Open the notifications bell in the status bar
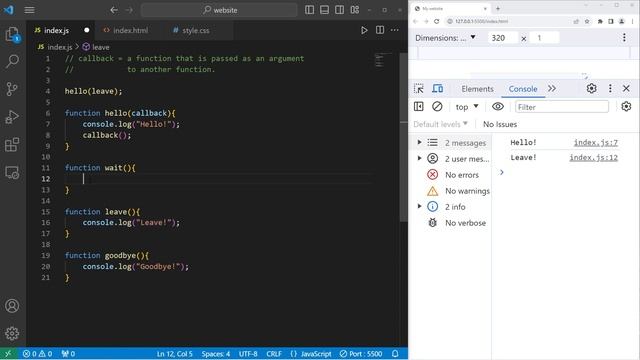Image resolution: width=640 pixels, height=360 pixels. point(395,353)
